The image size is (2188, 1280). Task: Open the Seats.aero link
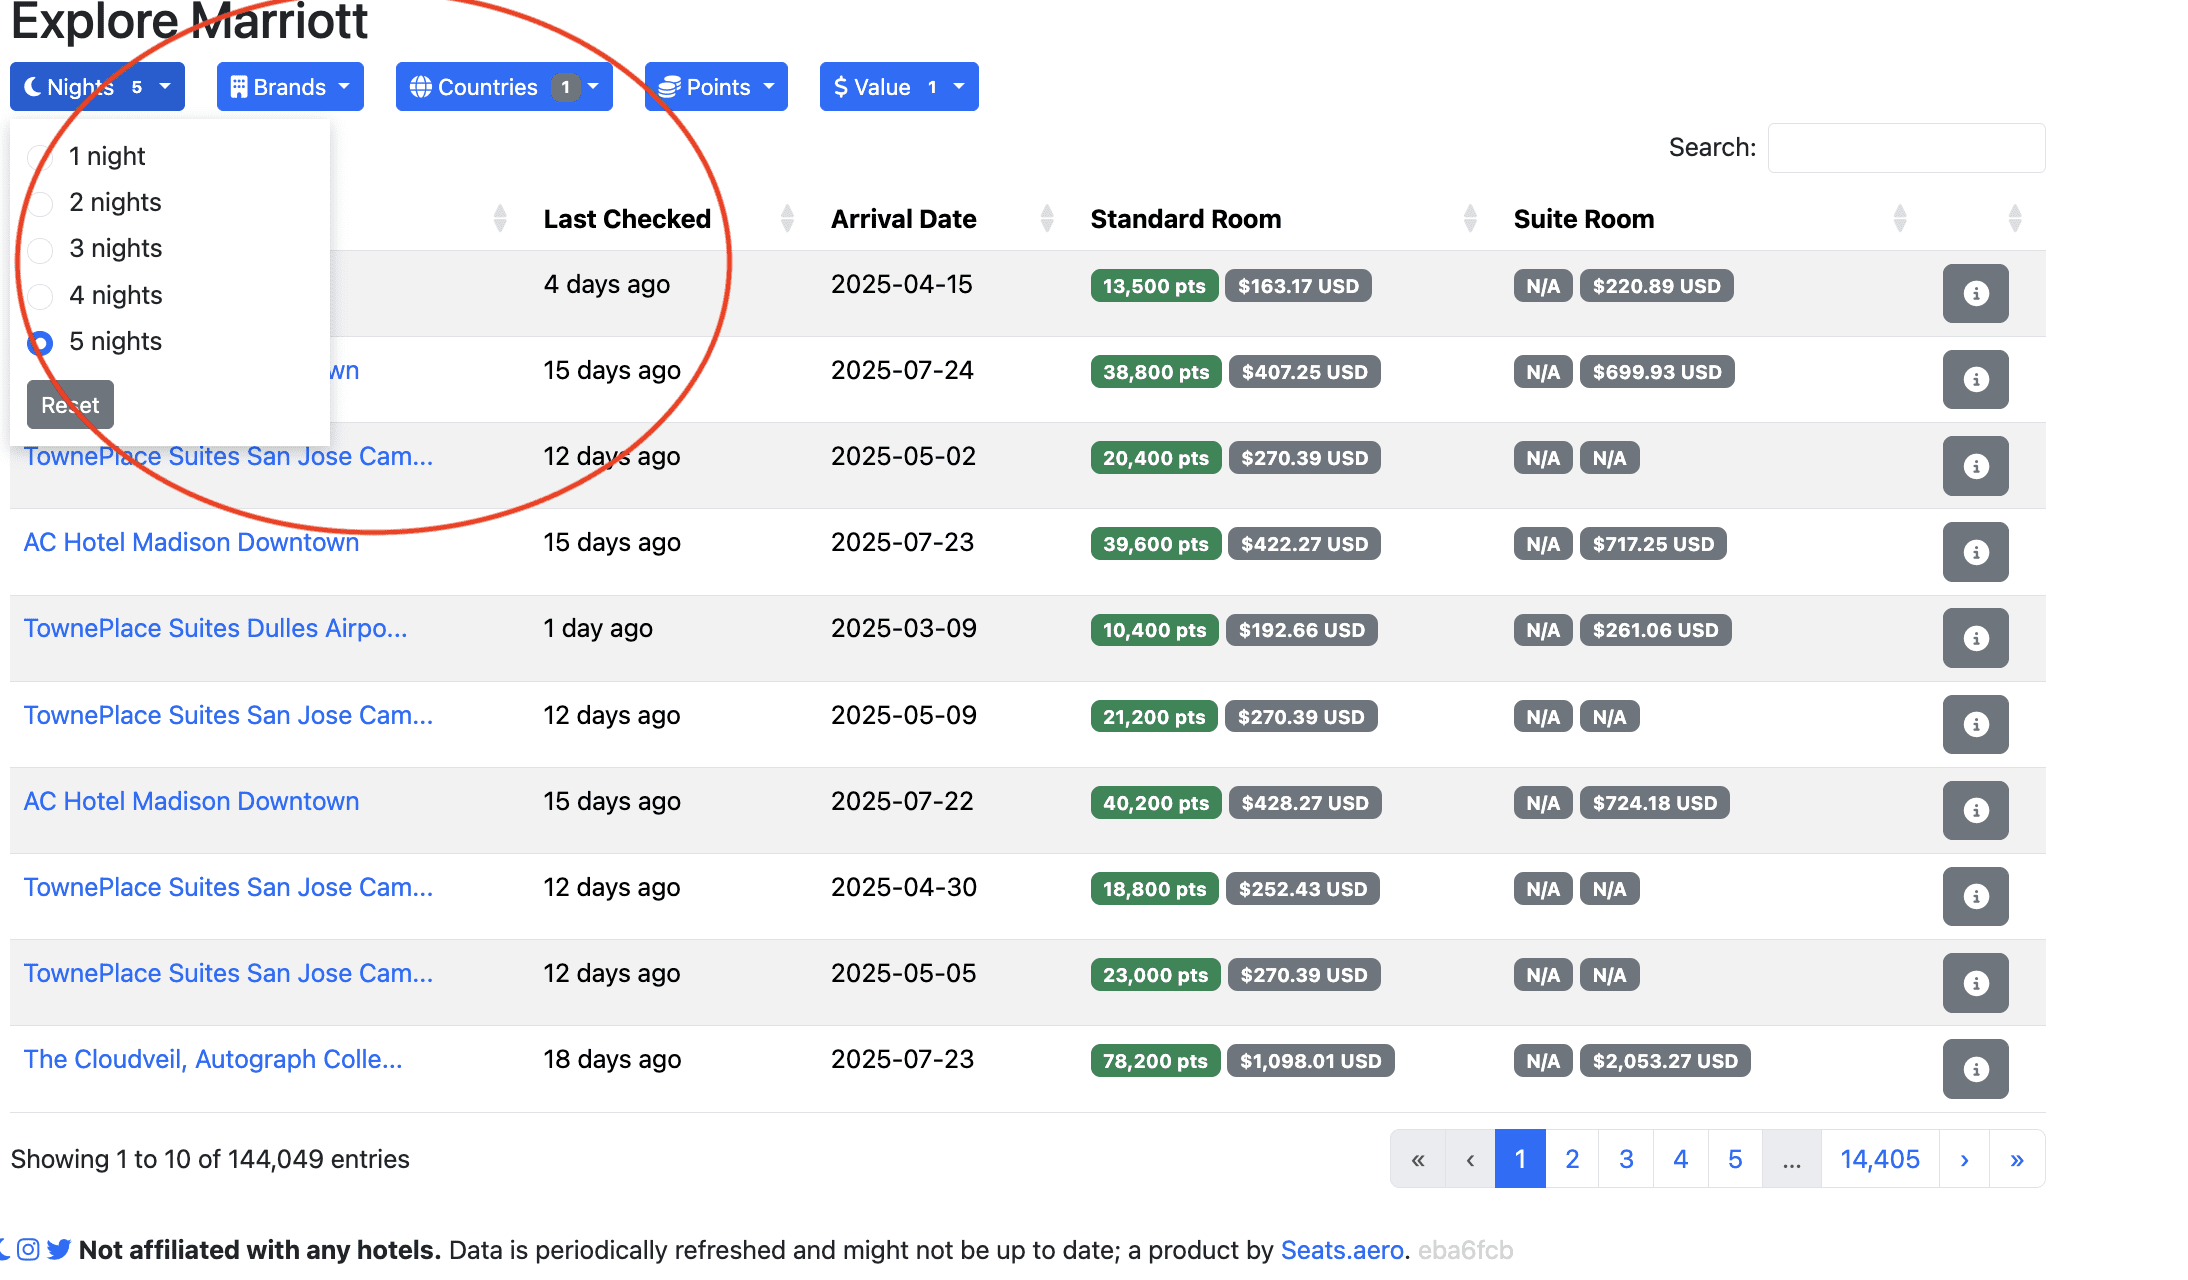1342,1250
